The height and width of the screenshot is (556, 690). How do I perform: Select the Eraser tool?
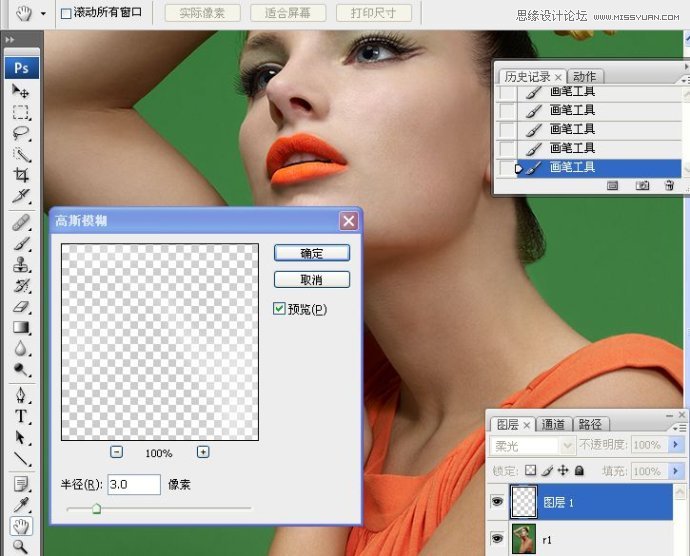coord(21,307)
